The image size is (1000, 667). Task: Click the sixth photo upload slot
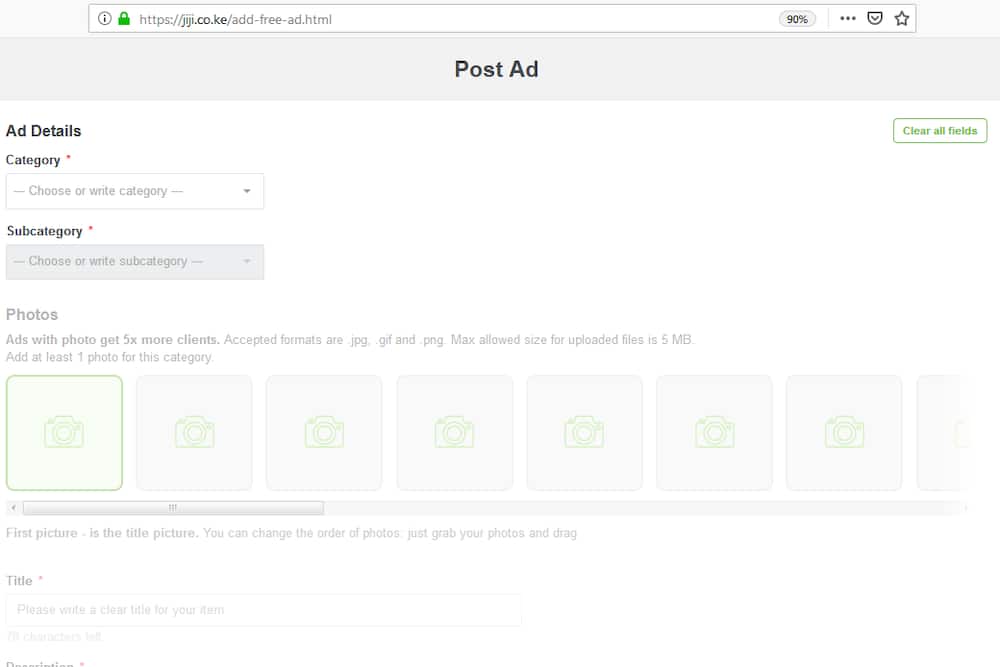click(x=714, y=433)
